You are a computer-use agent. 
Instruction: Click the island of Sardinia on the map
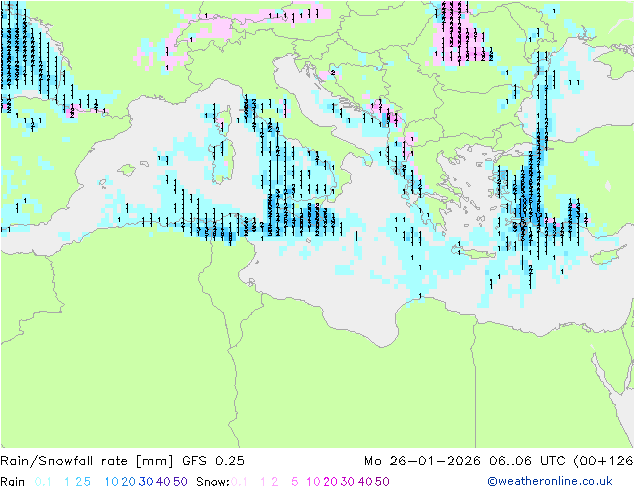coord(222,160)
